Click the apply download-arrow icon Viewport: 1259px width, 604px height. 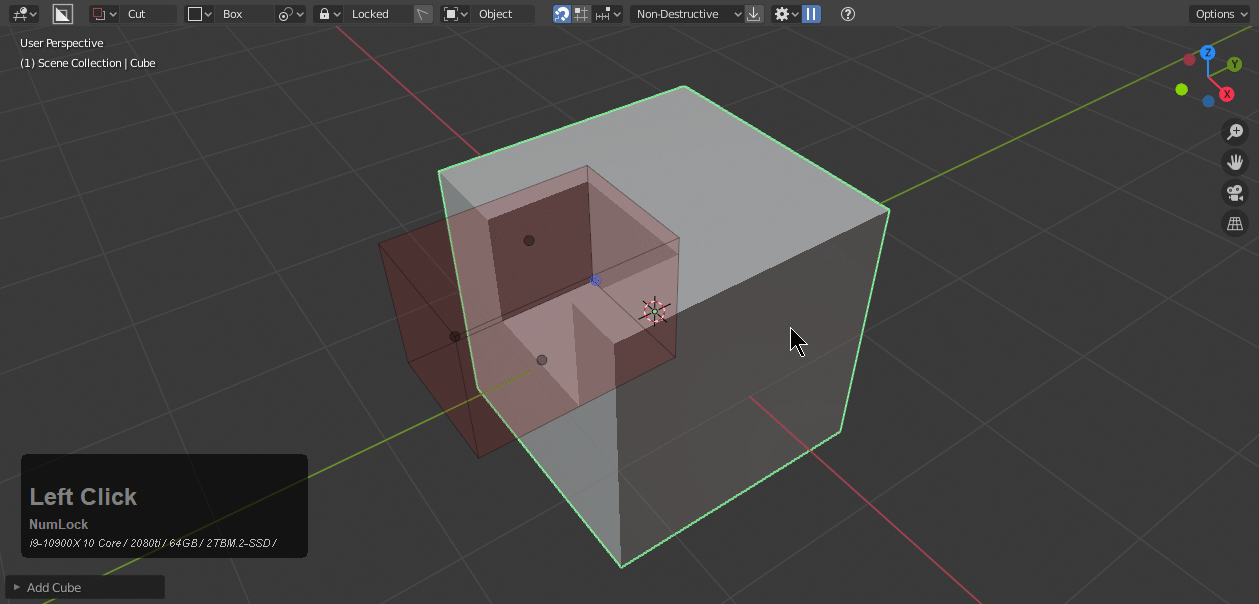point(754,14)
